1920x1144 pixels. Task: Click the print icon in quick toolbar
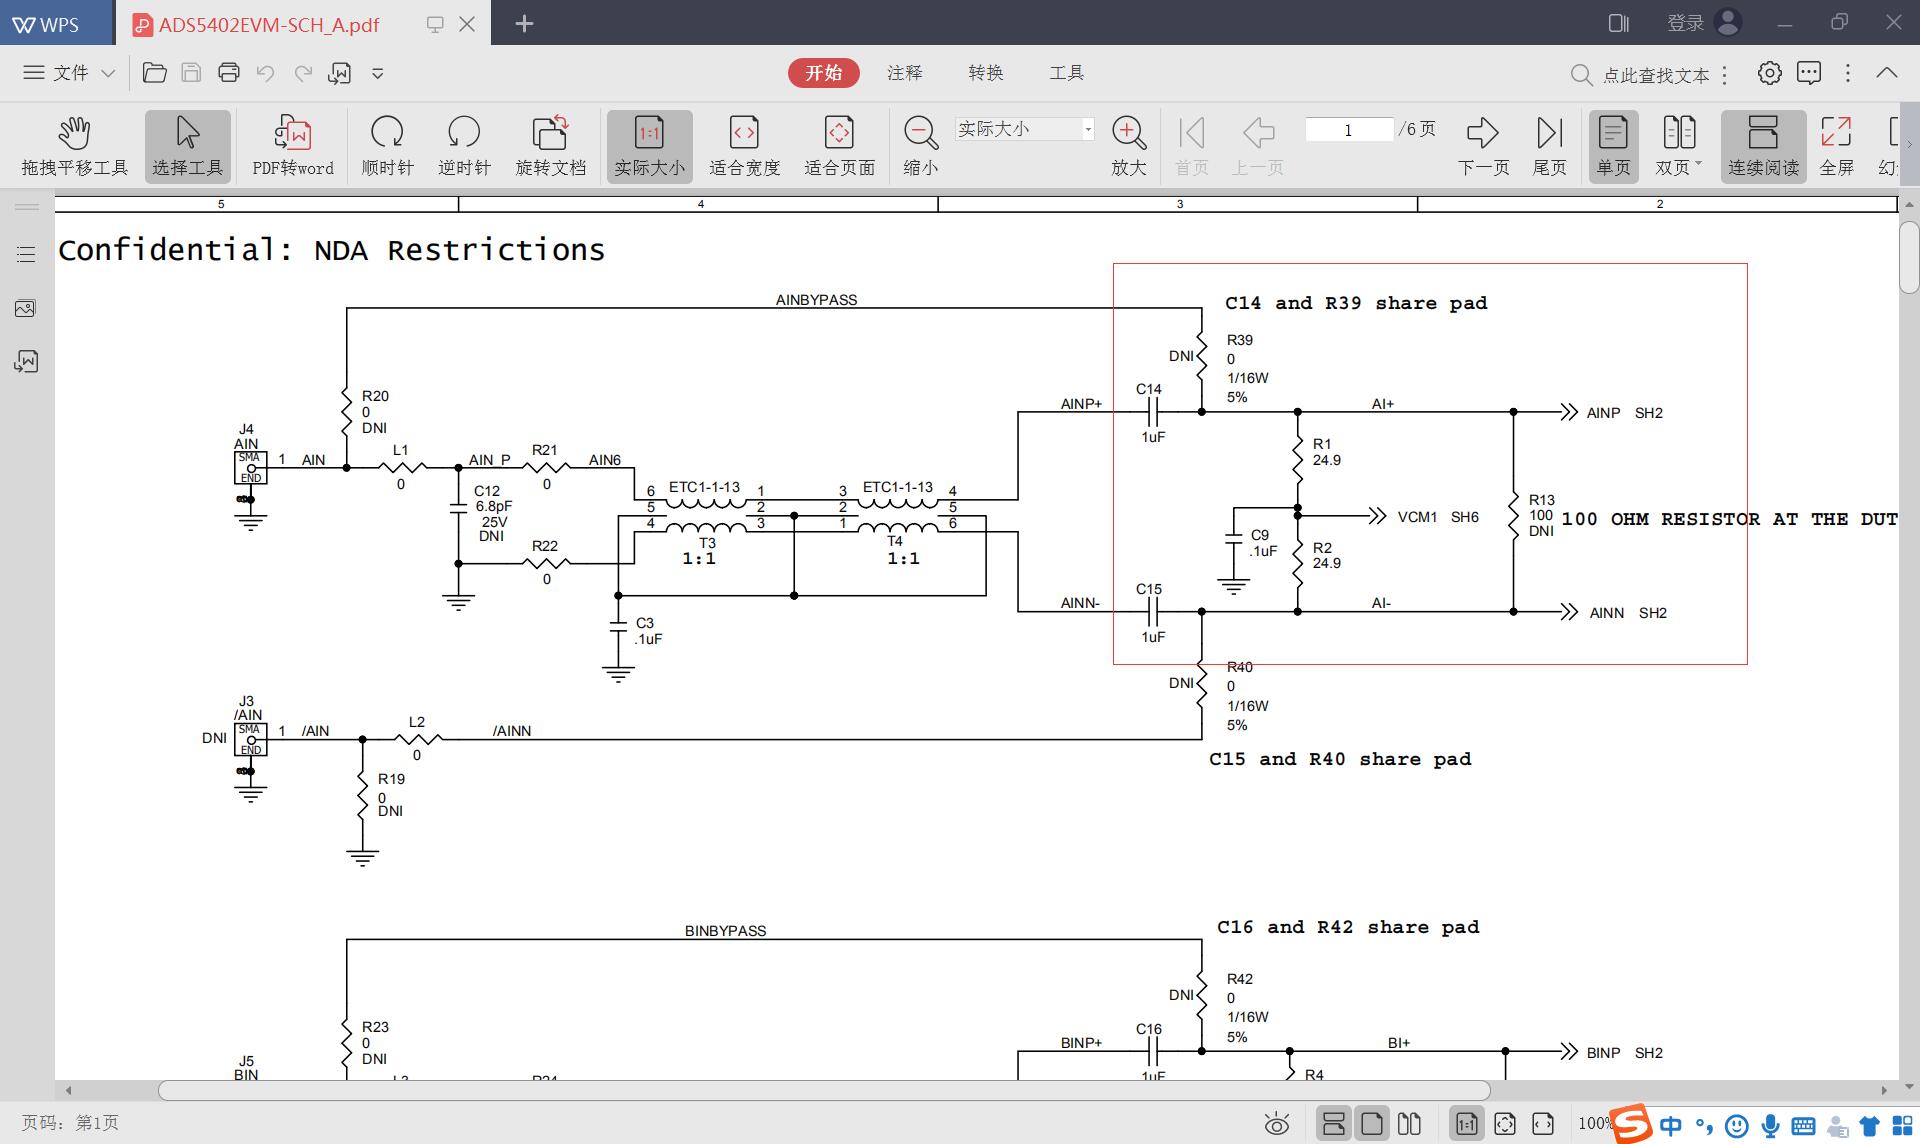click(229, 73)
